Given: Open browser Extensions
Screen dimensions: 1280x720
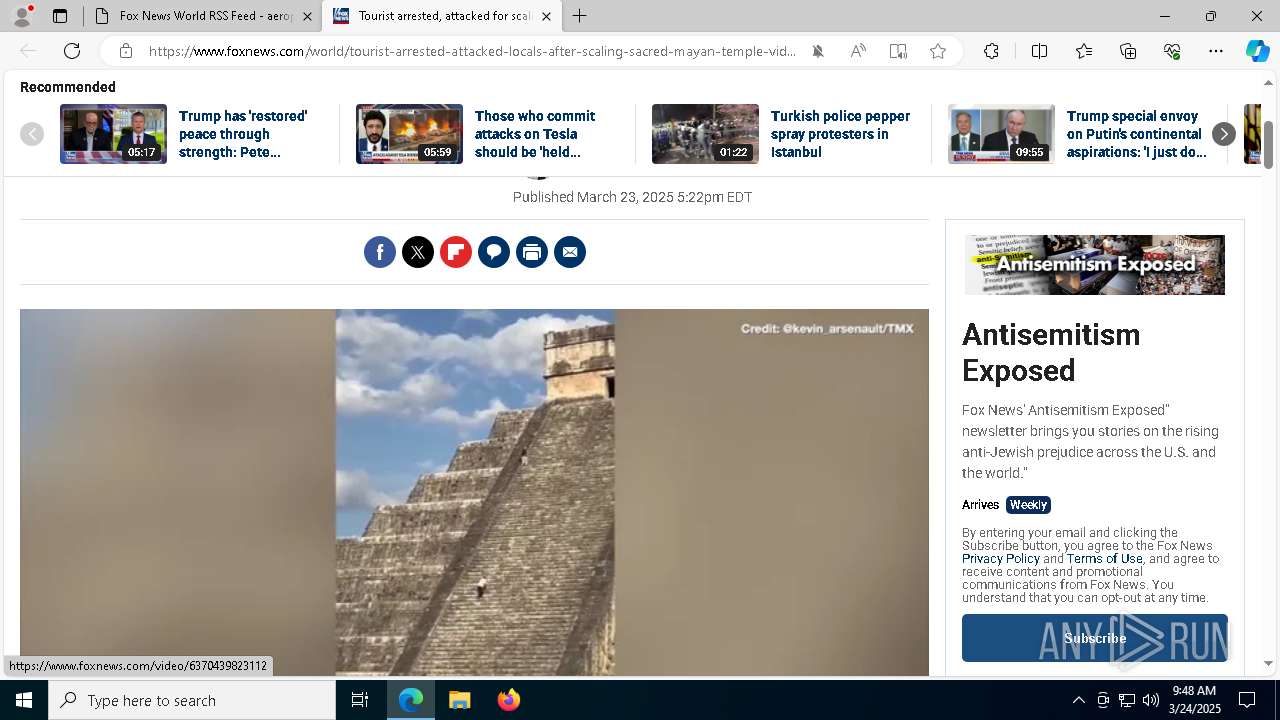Looking at the screenshot, I should 991,51.
